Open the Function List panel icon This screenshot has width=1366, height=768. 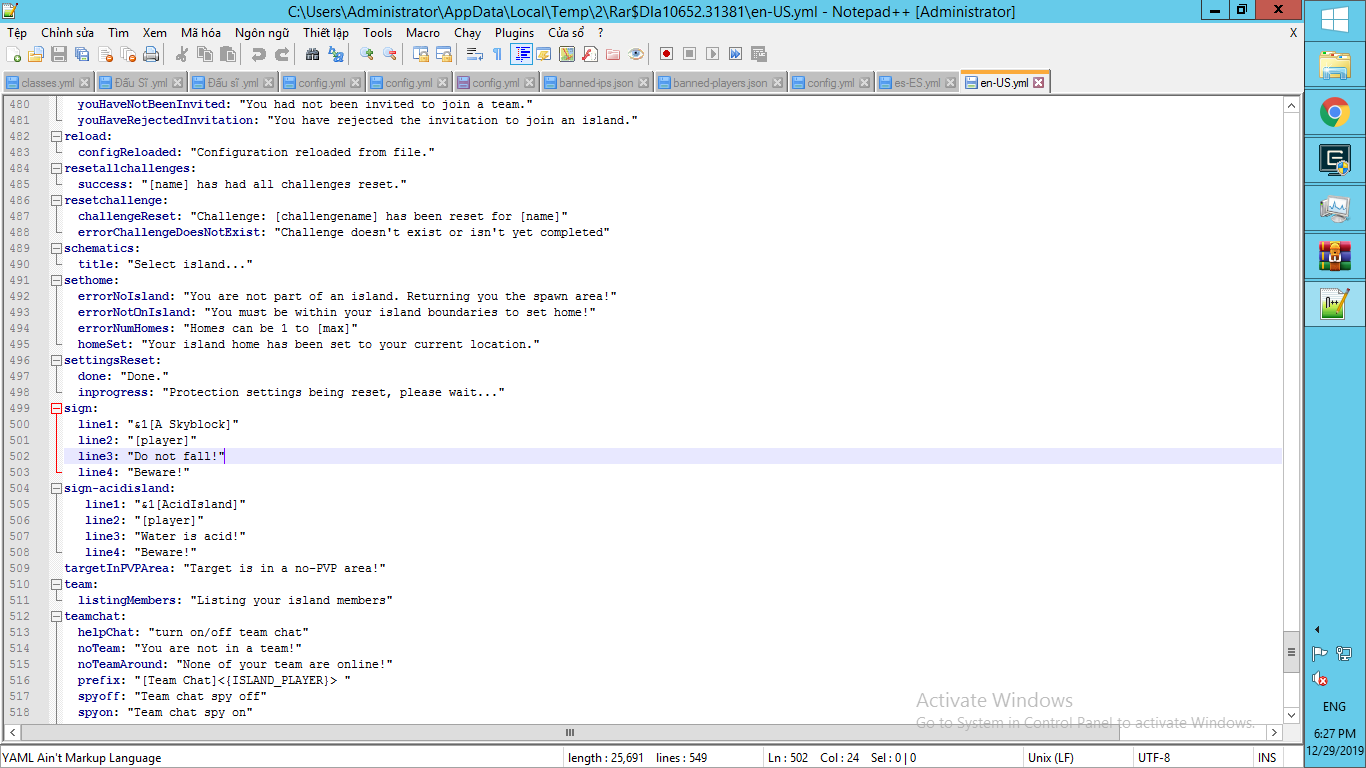590,54
